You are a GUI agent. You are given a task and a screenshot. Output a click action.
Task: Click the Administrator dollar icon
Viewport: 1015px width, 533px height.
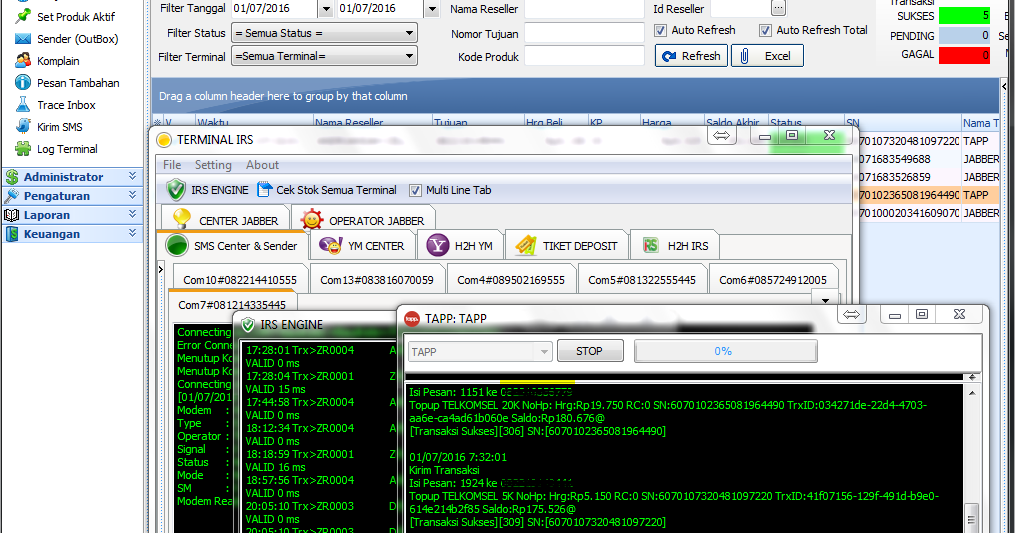[12, 177]
